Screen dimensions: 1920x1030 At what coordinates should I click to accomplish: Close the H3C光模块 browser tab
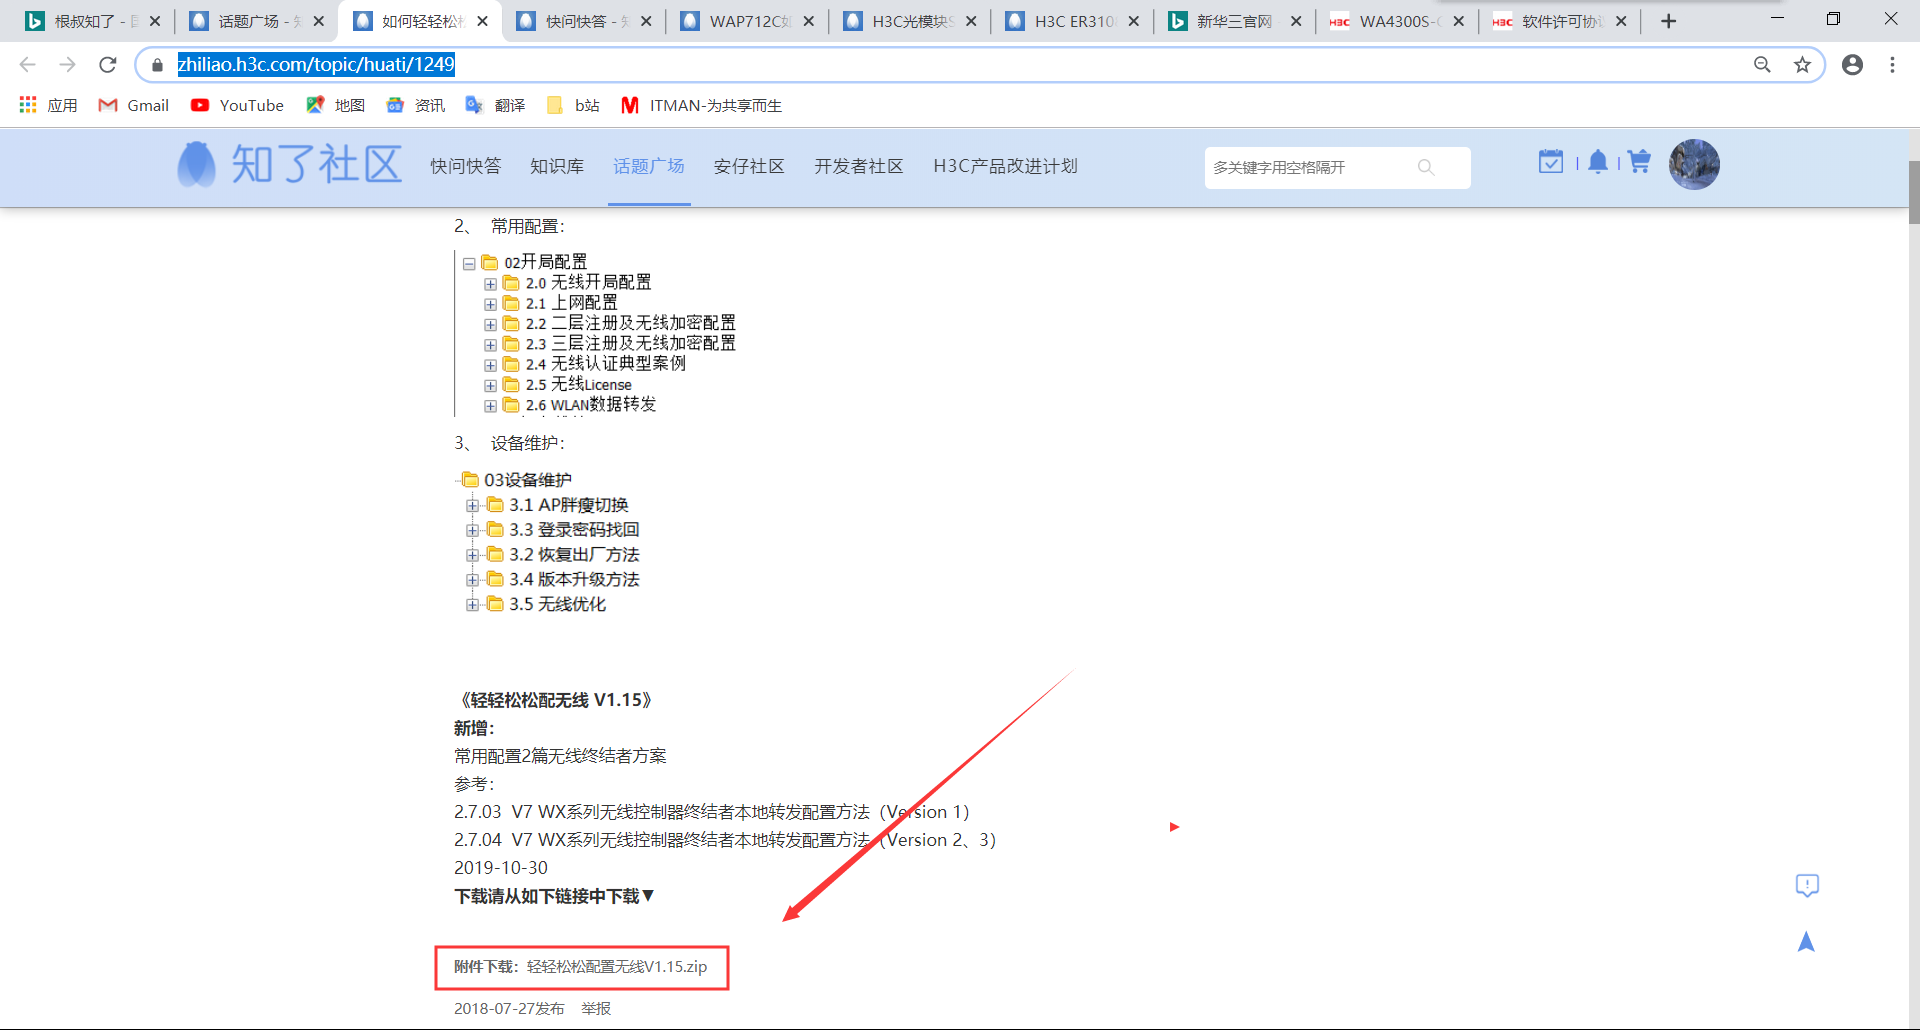pyautogui.click(x=971, y=21)
